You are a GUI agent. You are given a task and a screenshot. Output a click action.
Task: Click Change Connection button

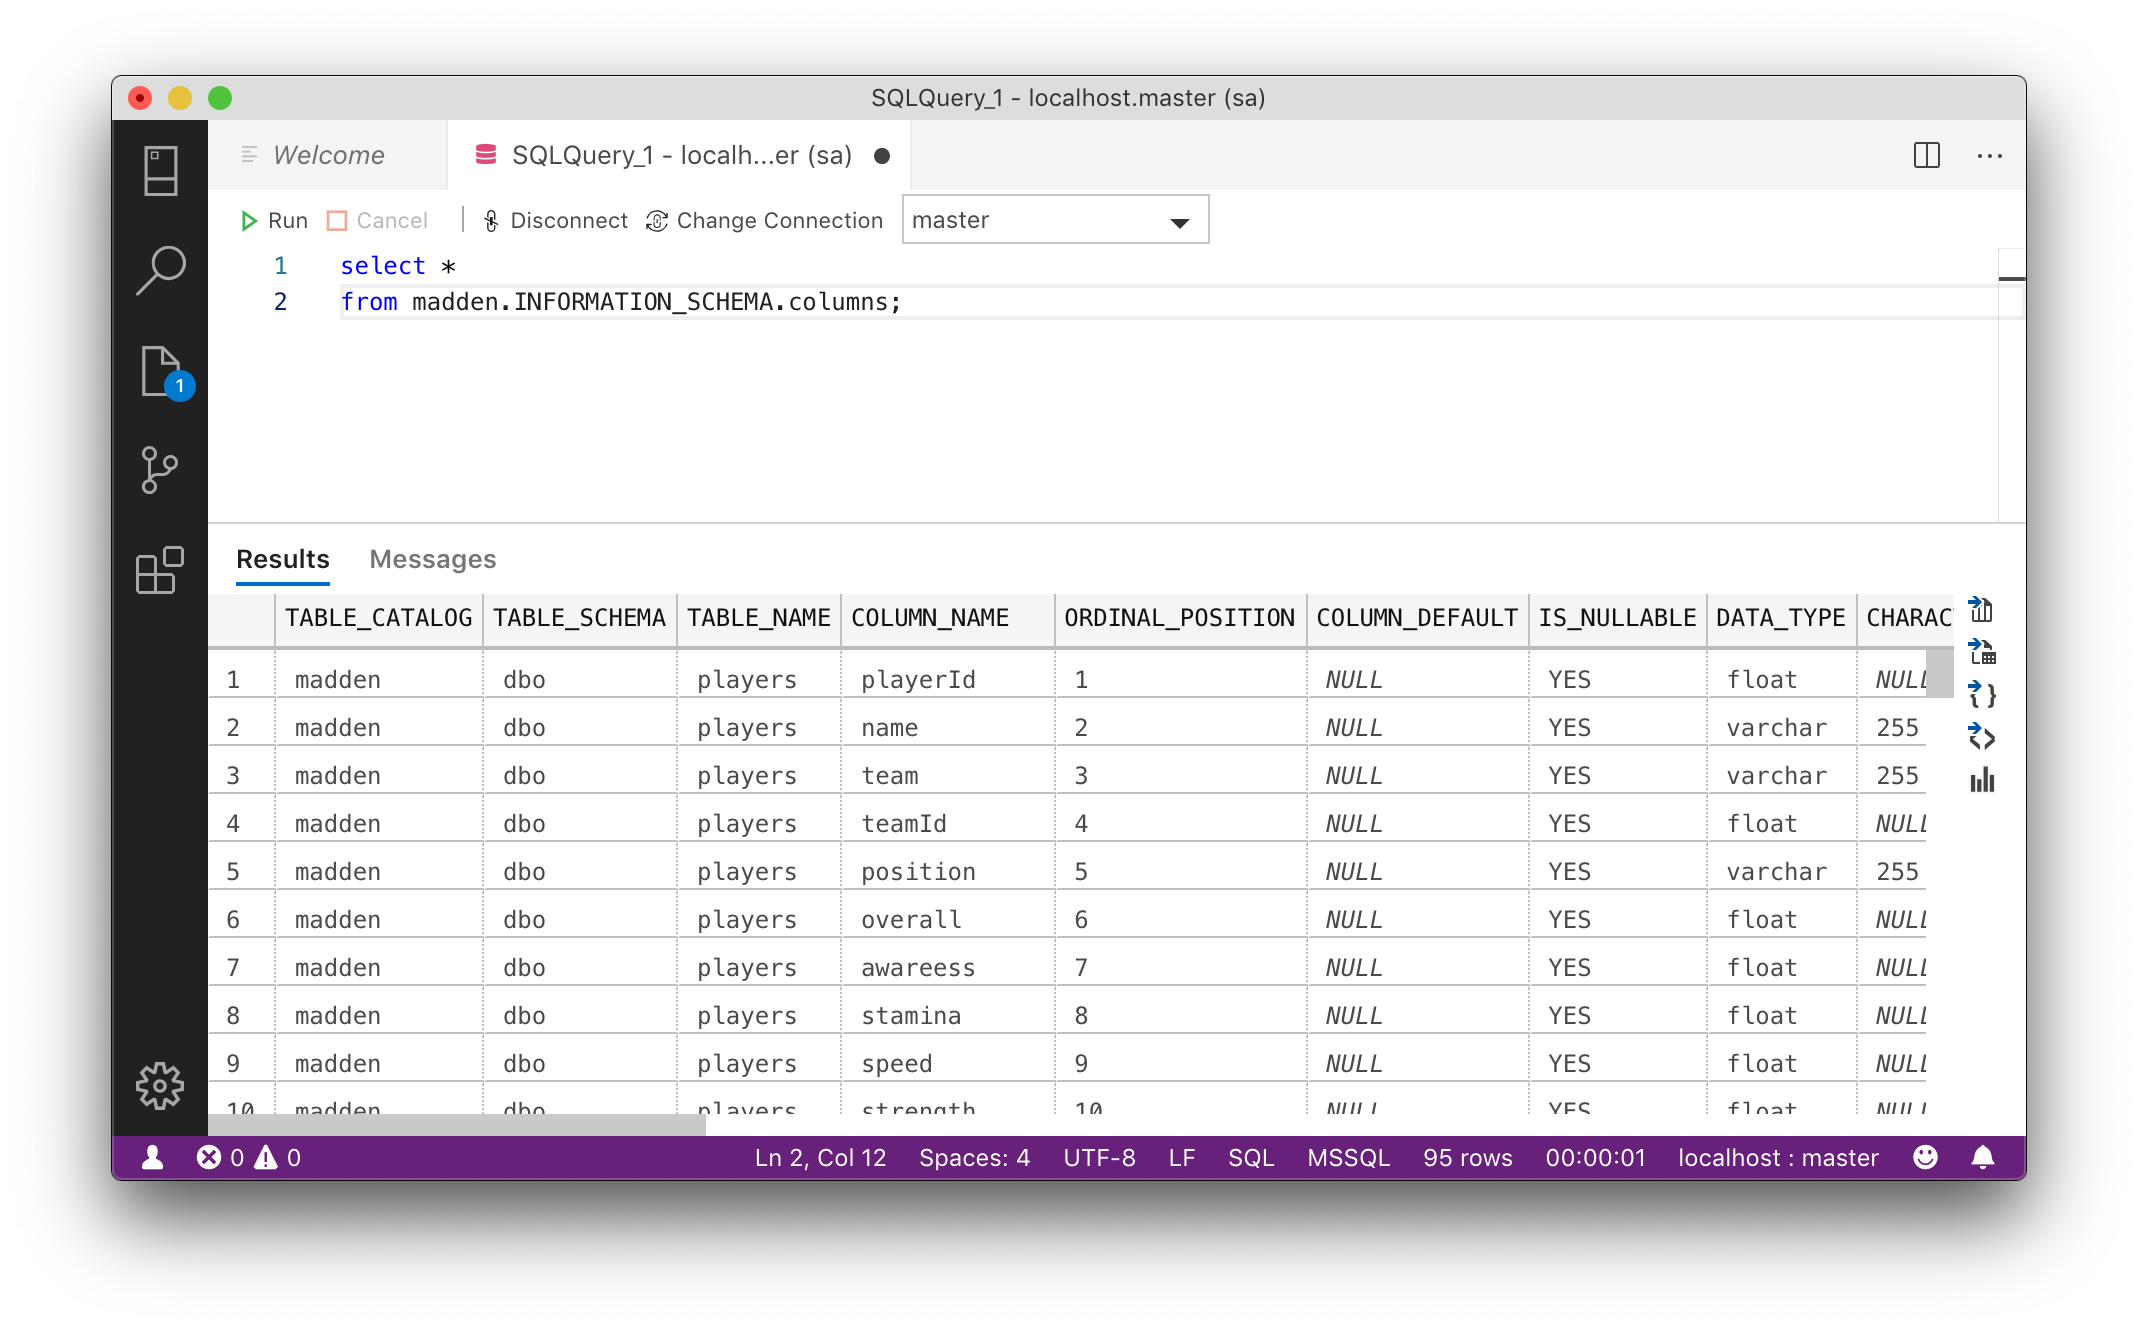coord(765,220)
